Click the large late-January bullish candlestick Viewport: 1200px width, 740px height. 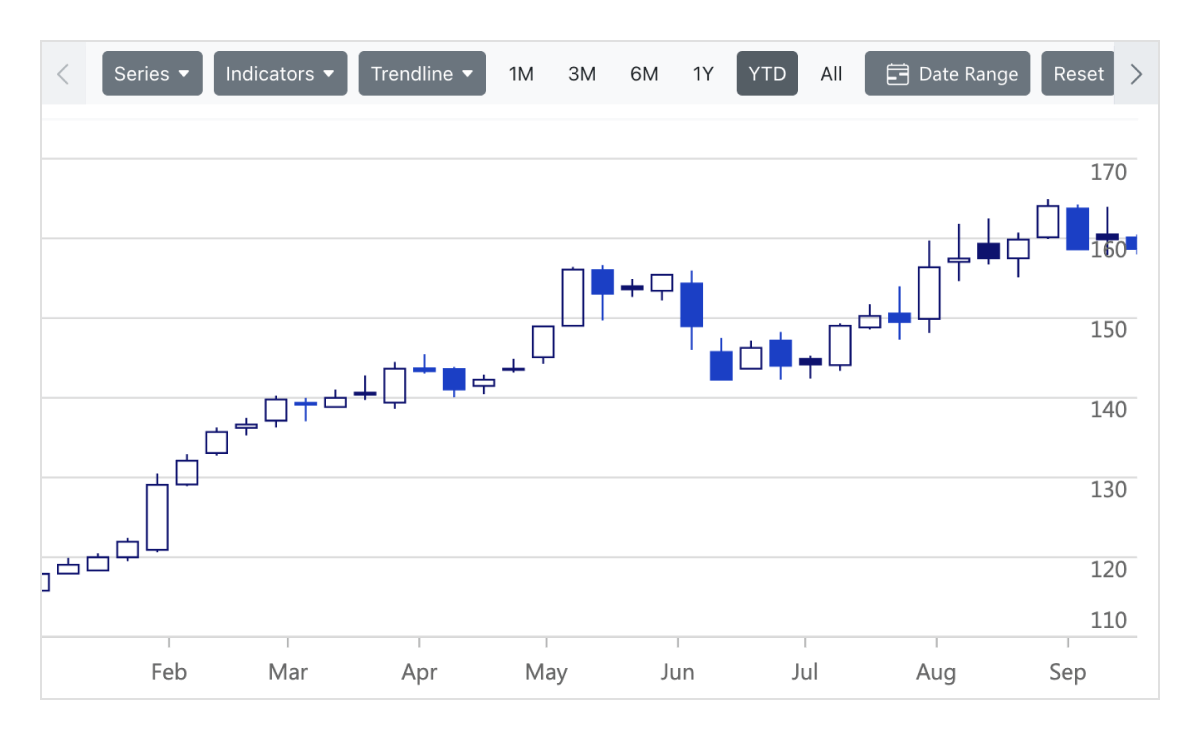pos(157,517)
